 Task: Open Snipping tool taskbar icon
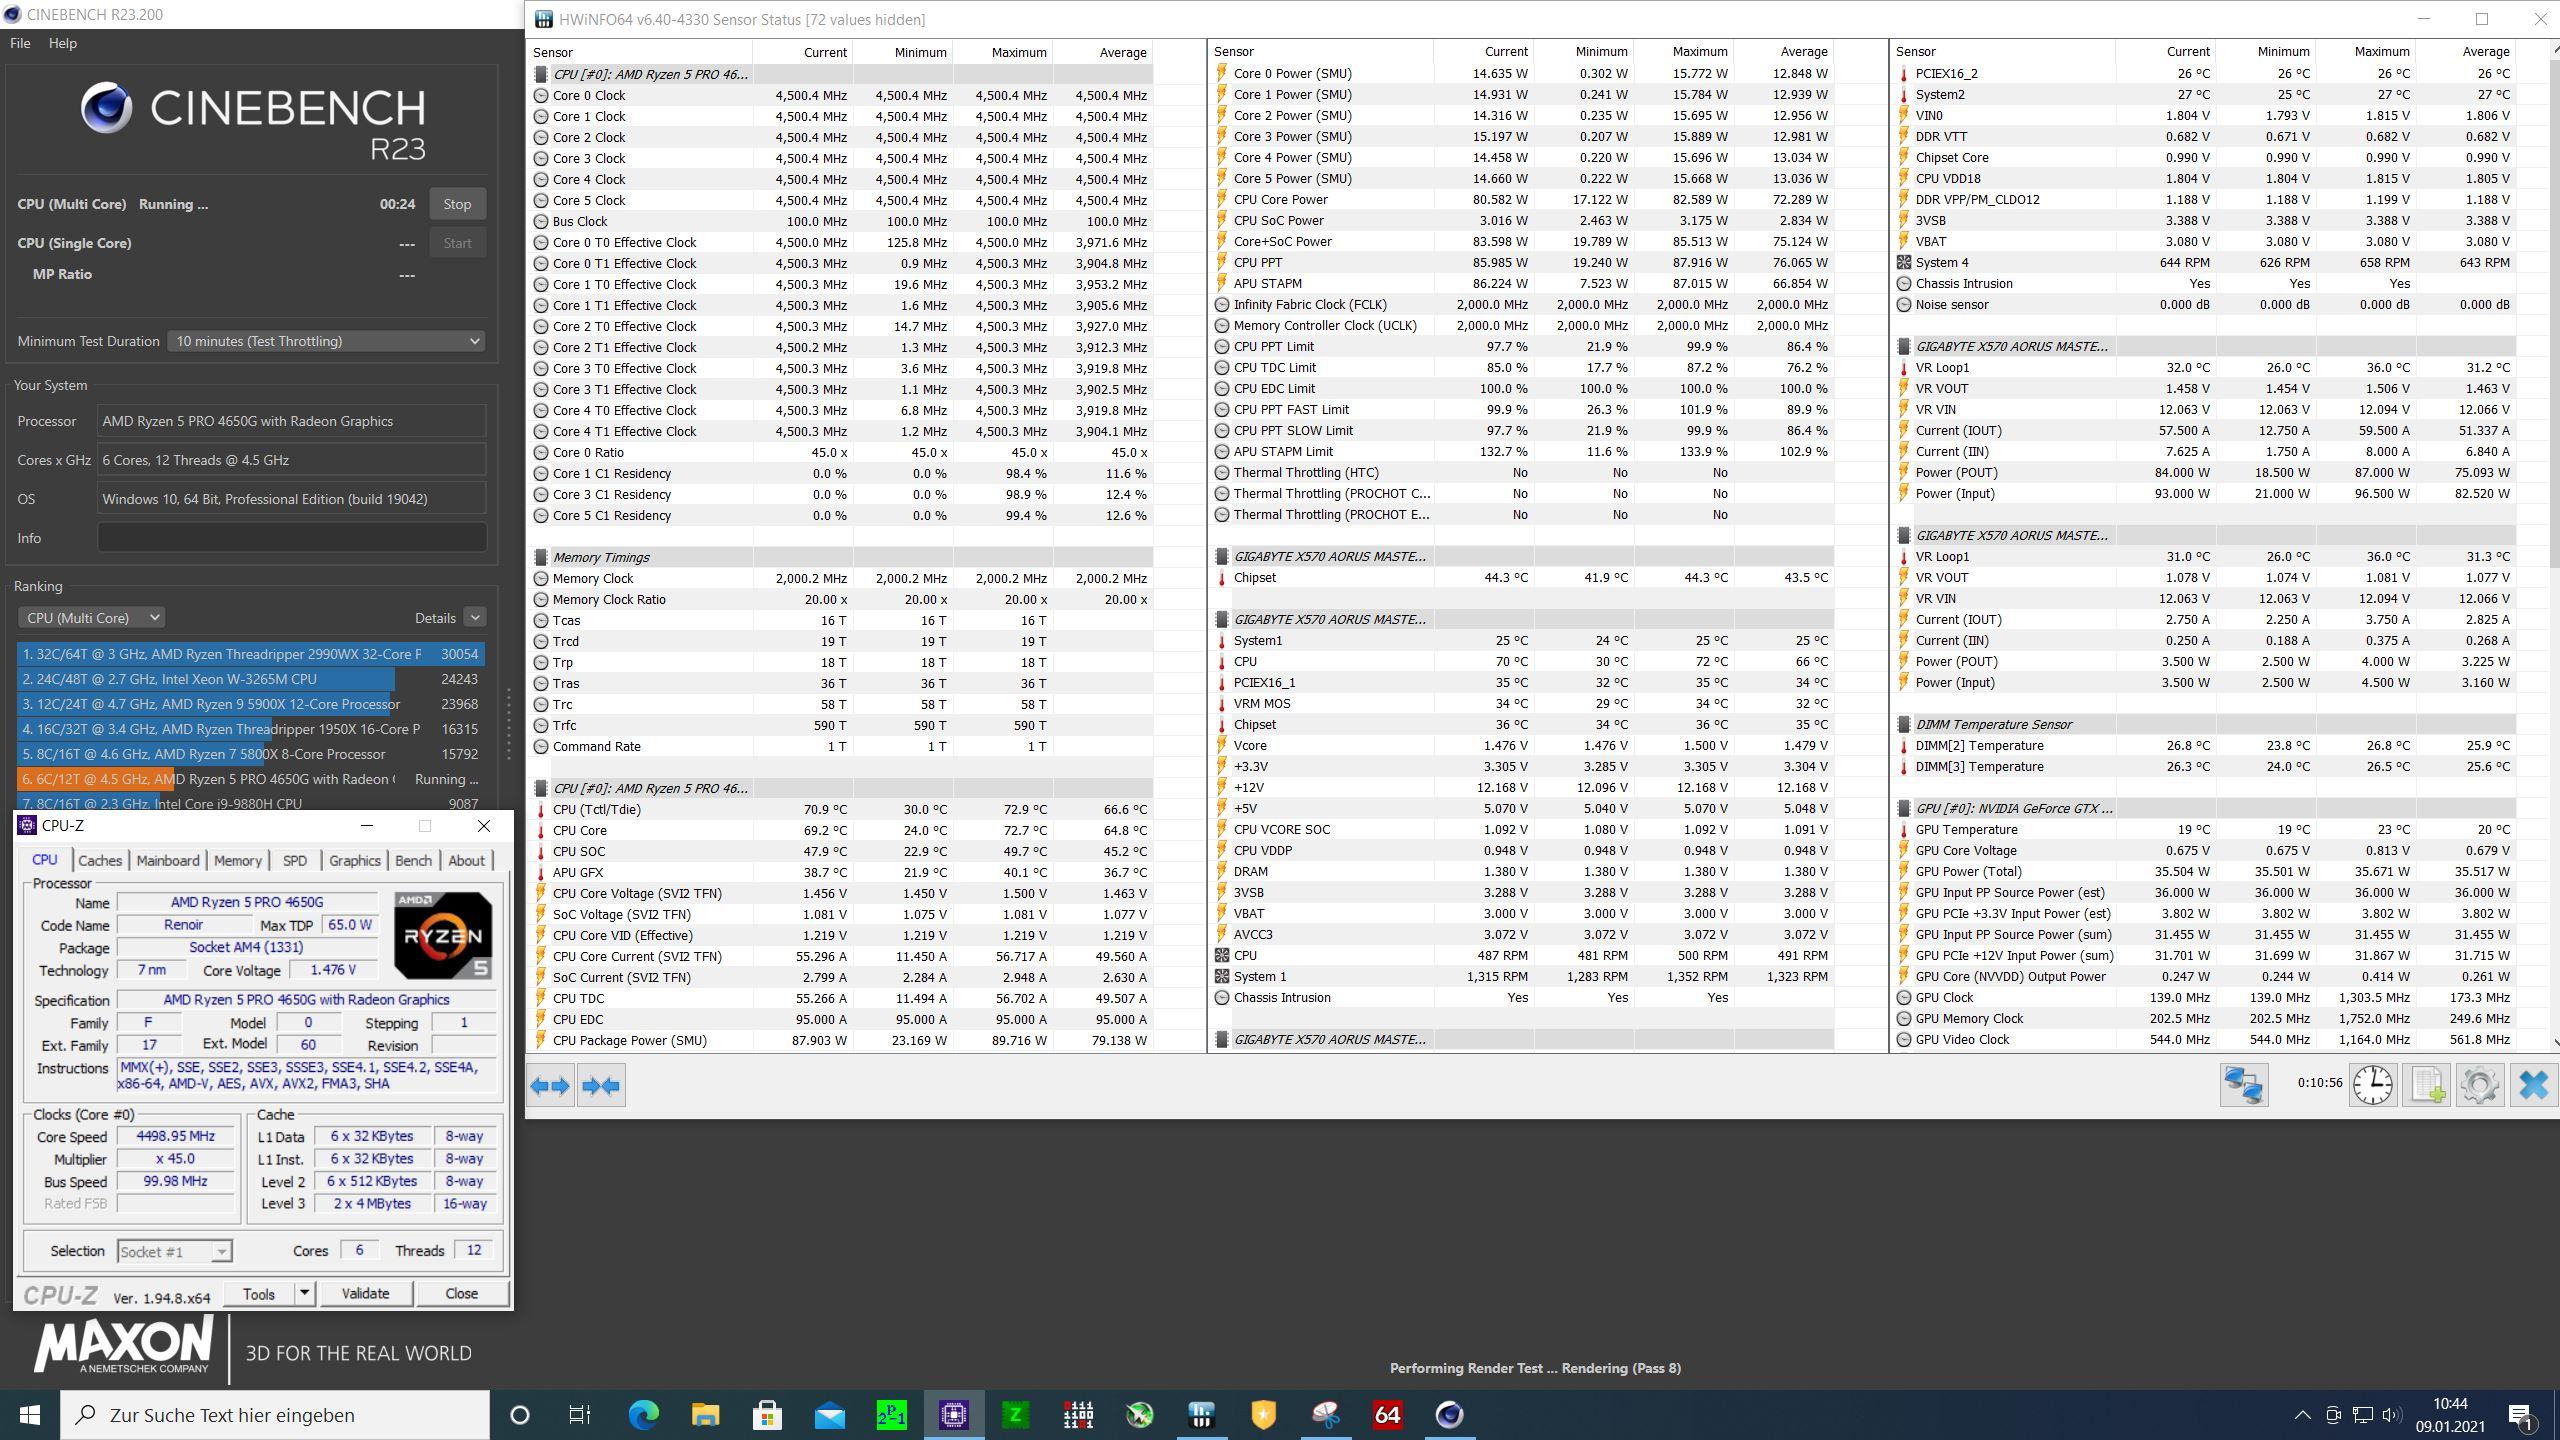pos(1325,1415)
